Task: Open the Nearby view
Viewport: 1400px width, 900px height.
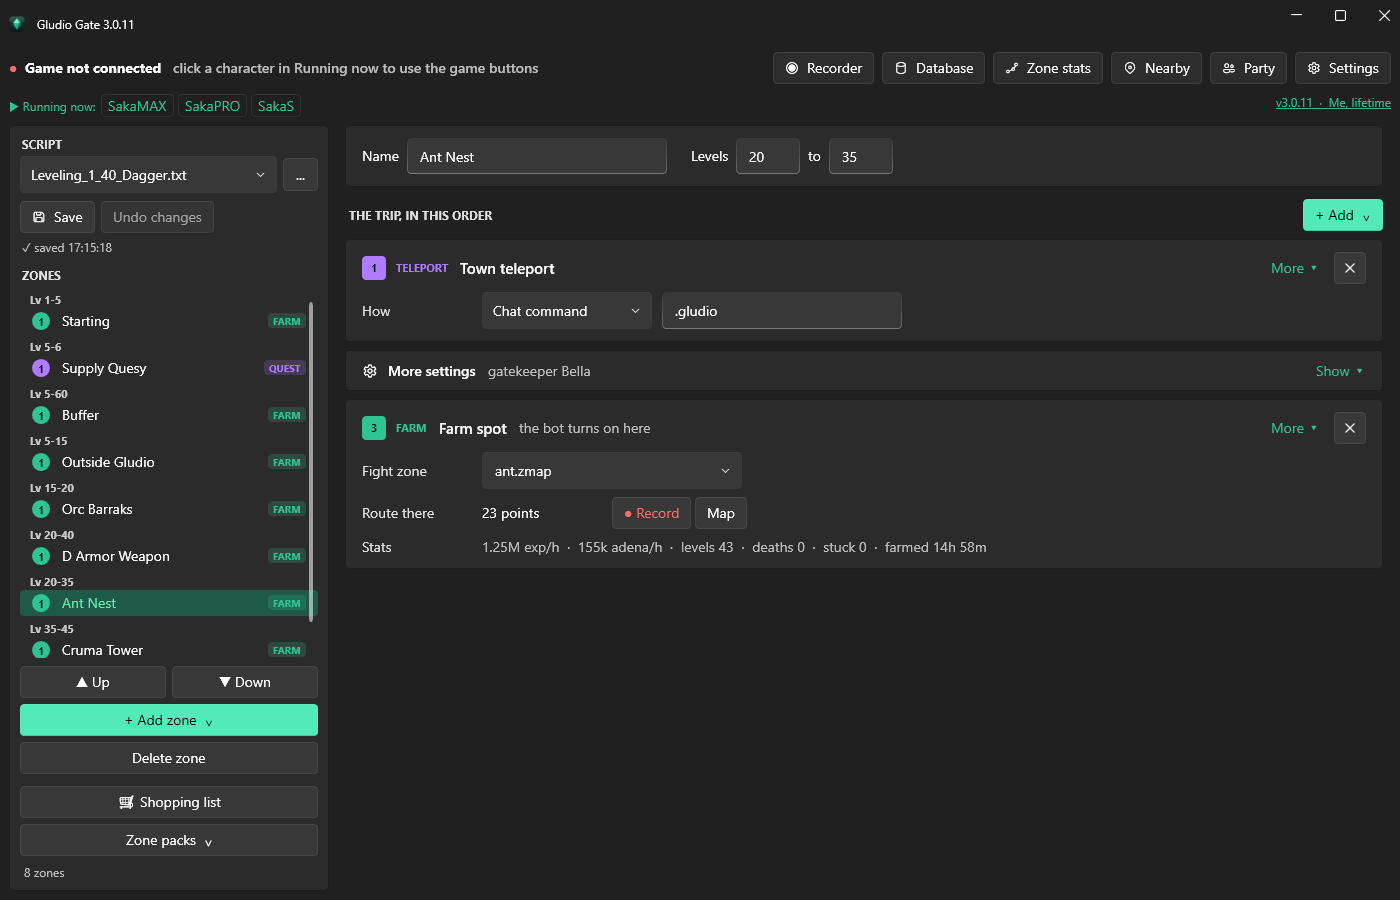Action: pyautogui.click(x=1156, y=68)
